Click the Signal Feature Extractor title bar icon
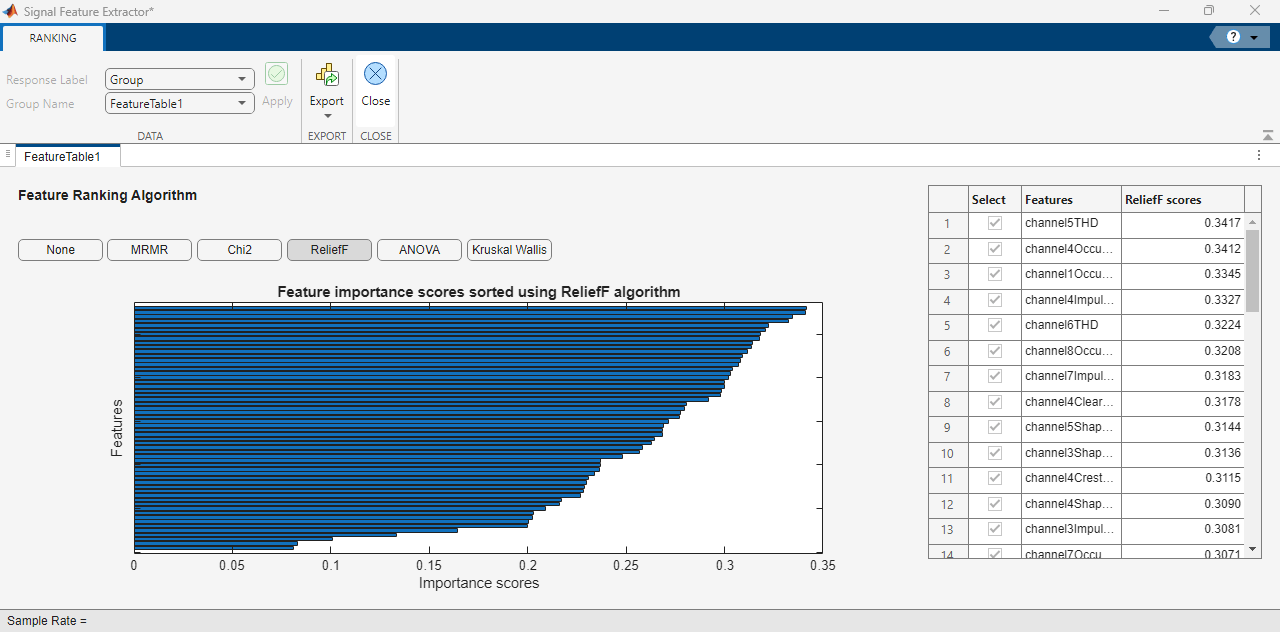The height and width of the screenshot is (632, 1280). [x=11, y=10]
